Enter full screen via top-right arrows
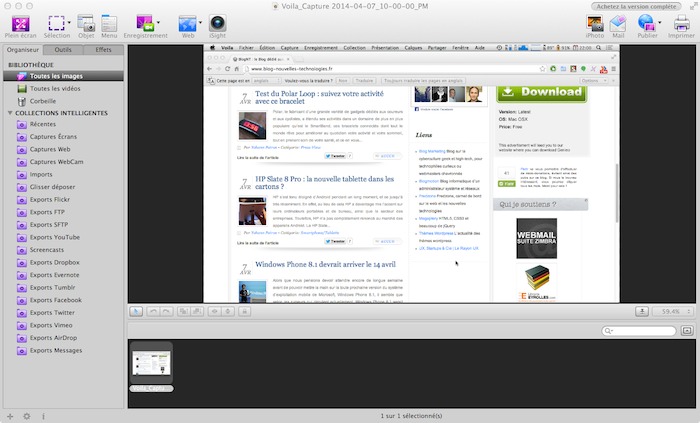This screenshot has height=423, width=700. click(692, 6)
